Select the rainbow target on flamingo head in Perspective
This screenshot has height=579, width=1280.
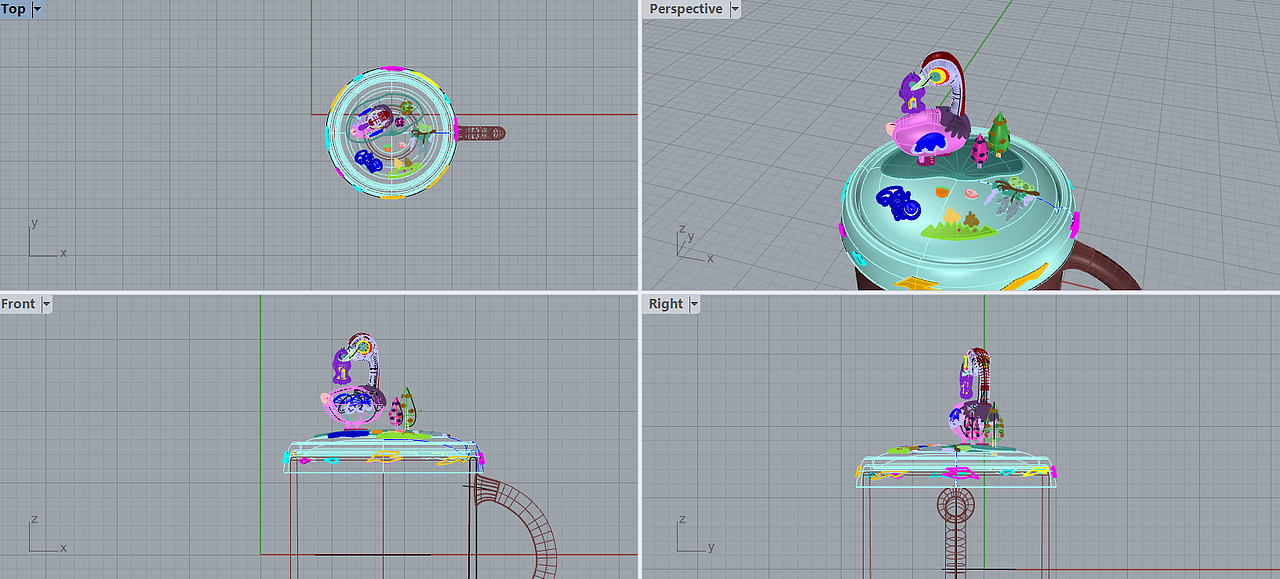coord(940,77)
